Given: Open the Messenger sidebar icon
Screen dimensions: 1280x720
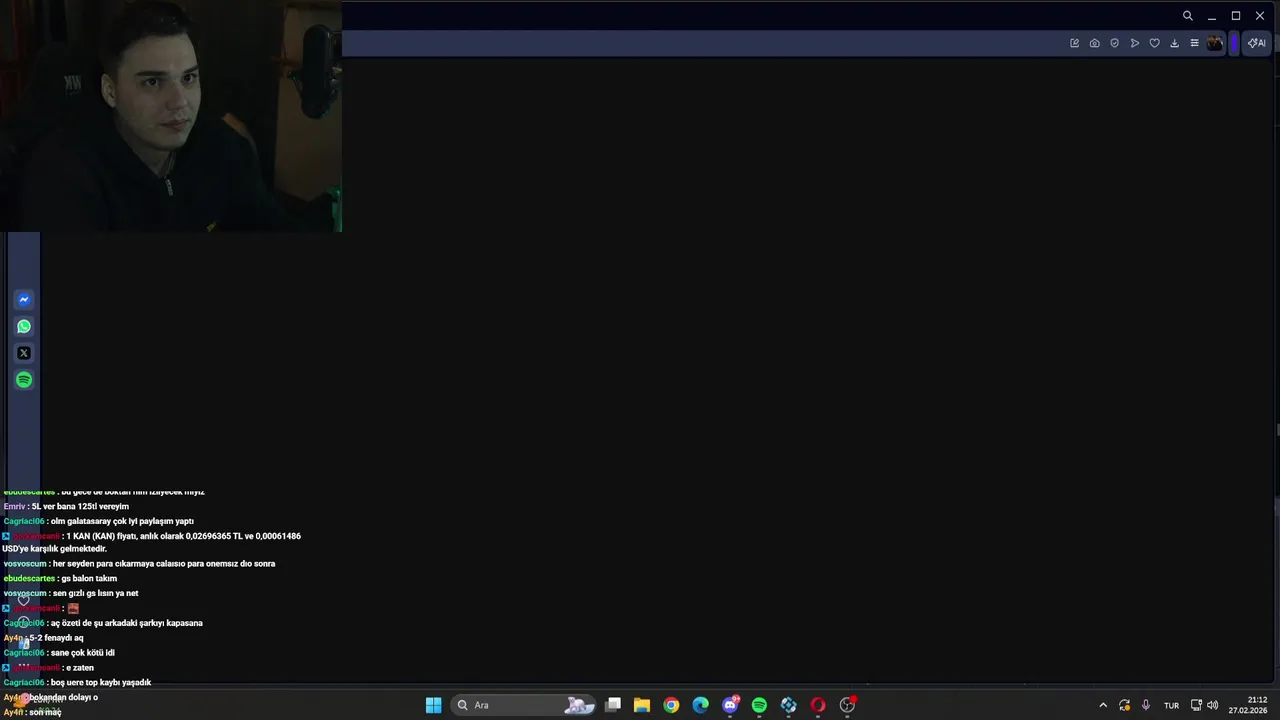Looking at the screenshot, I should pyautogui.click(x=24, y=300).
